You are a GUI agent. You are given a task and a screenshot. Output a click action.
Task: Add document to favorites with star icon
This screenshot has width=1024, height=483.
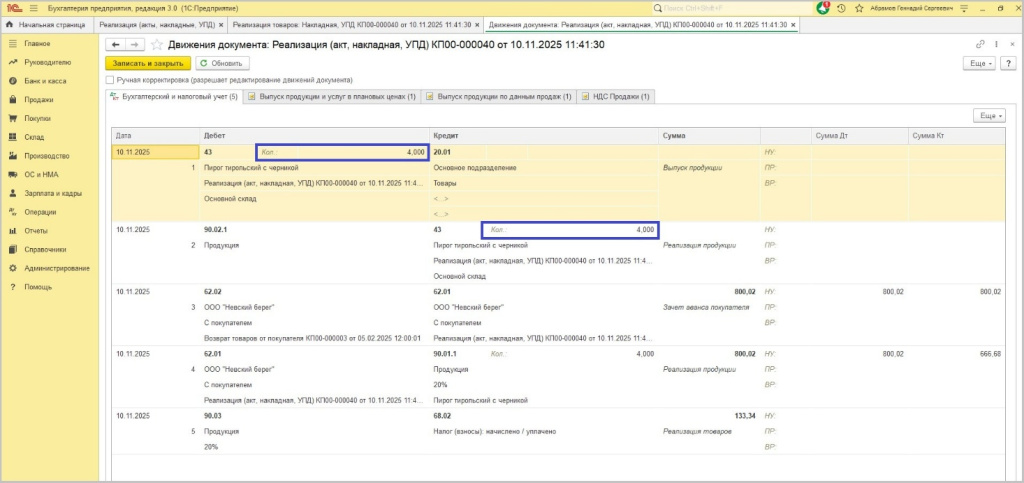(157, 45)
